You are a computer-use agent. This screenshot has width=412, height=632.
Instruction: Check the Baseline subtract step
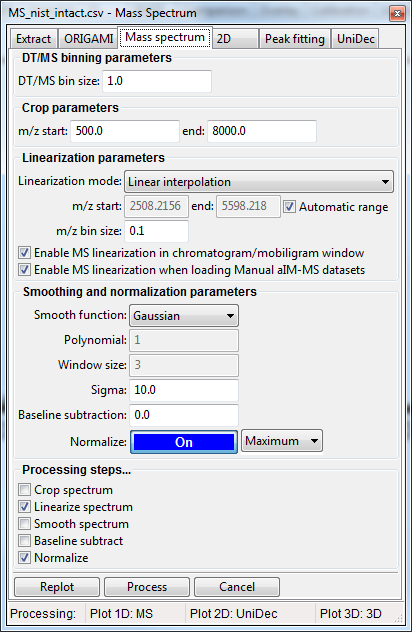click(24, 541)
